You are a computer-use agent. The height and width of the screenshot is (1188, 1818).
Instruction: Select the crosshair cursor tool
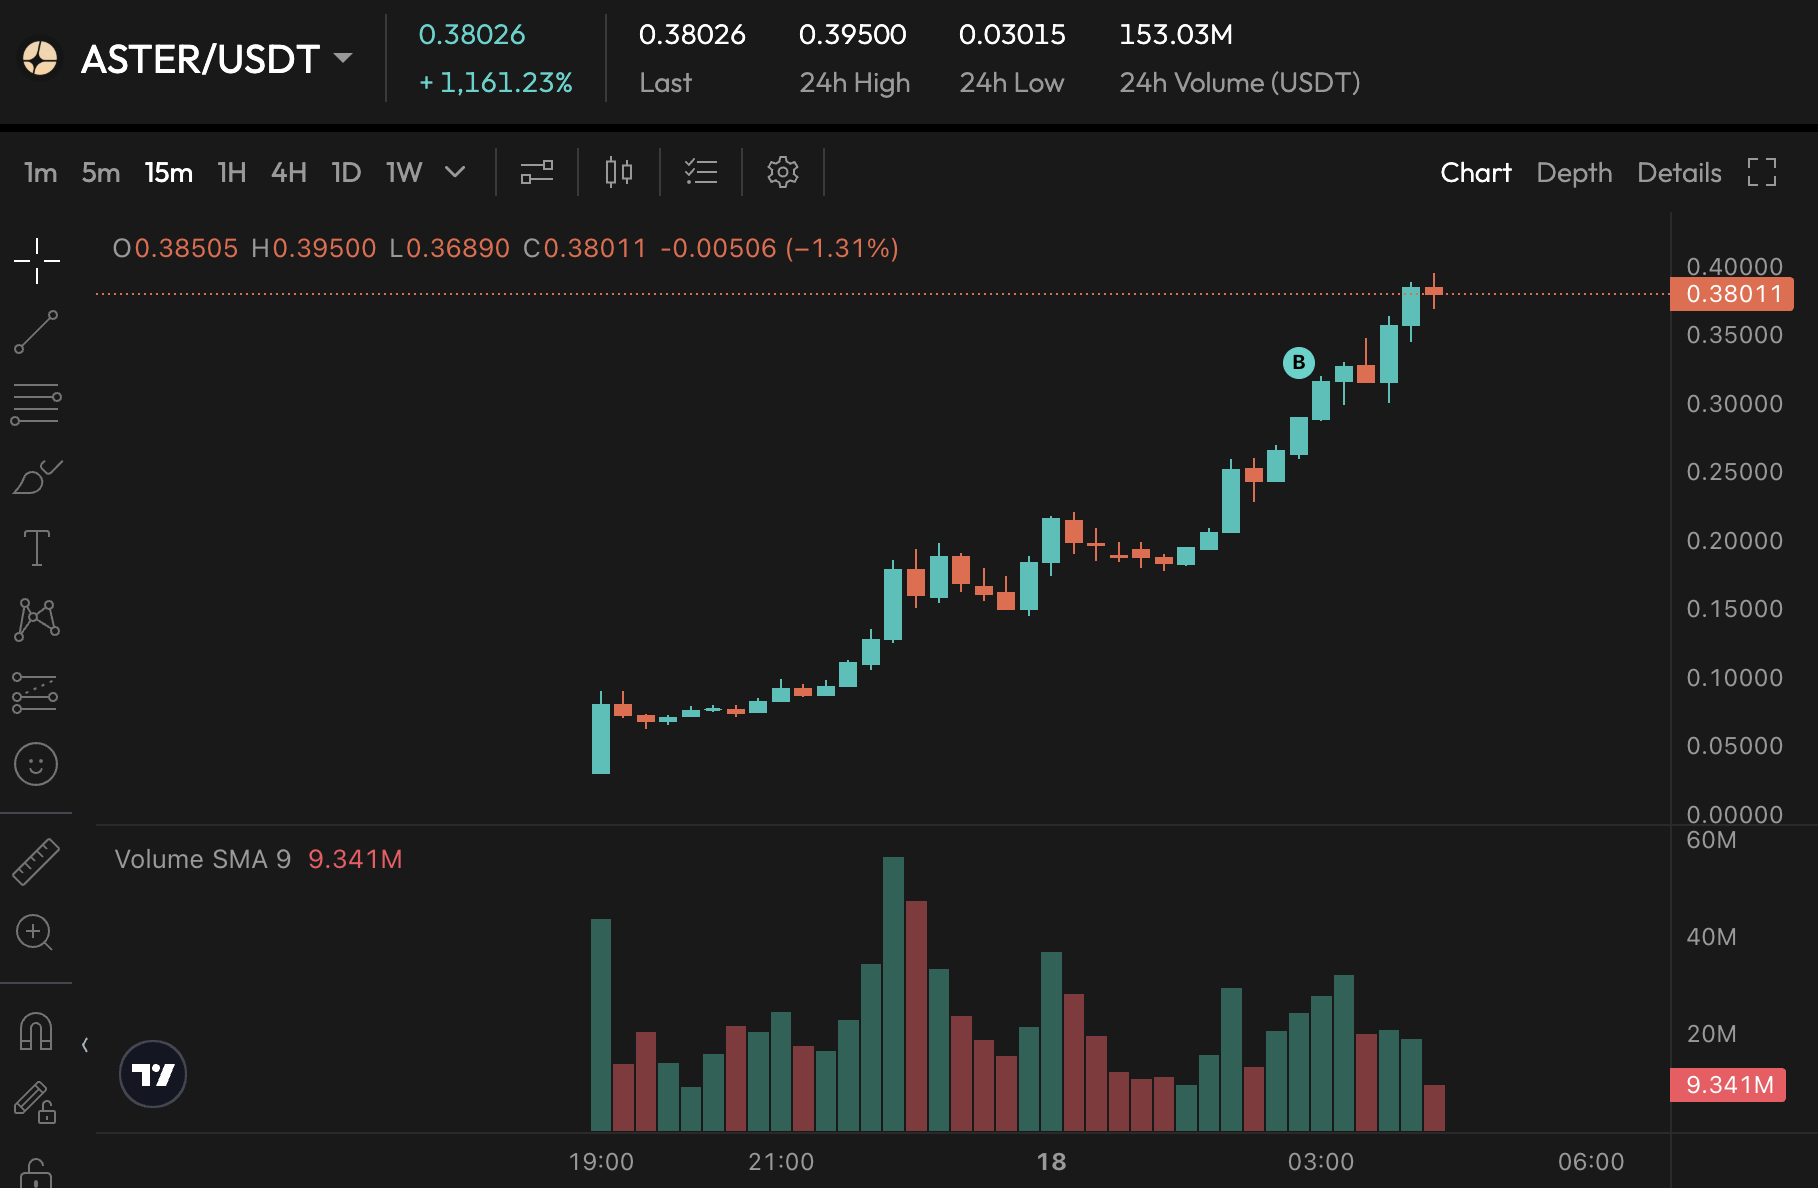37,261
